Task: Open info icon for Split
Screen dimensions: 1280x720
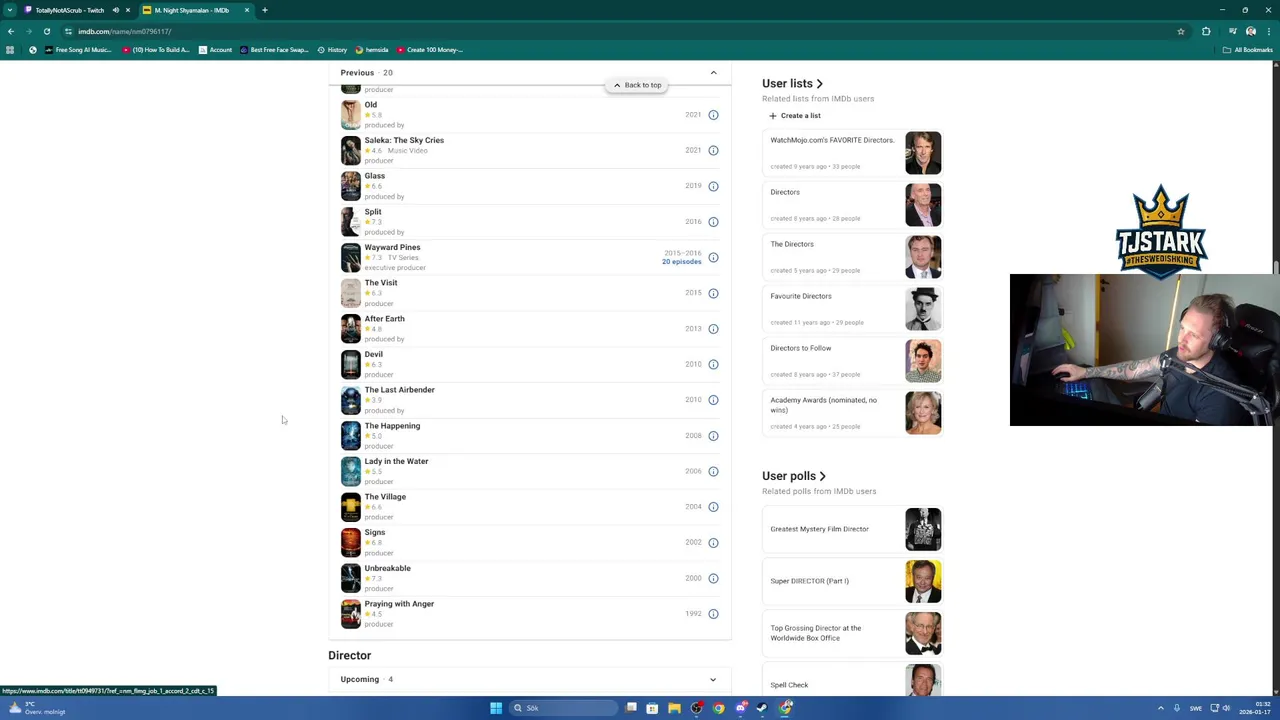Action: [713, 222]
